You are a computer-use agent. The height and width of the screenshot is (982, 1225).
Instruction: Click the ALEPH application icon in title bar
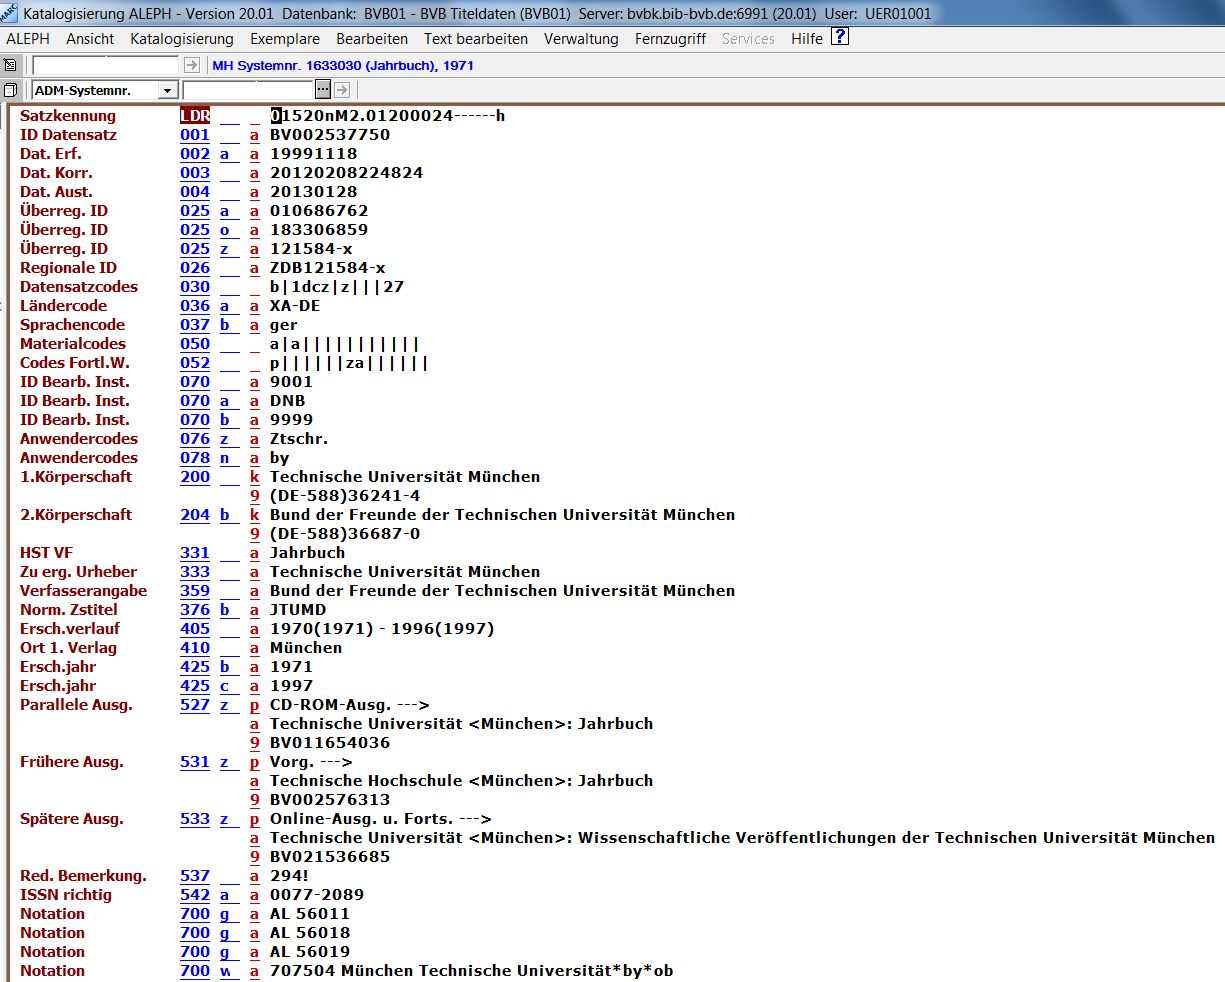10,13
